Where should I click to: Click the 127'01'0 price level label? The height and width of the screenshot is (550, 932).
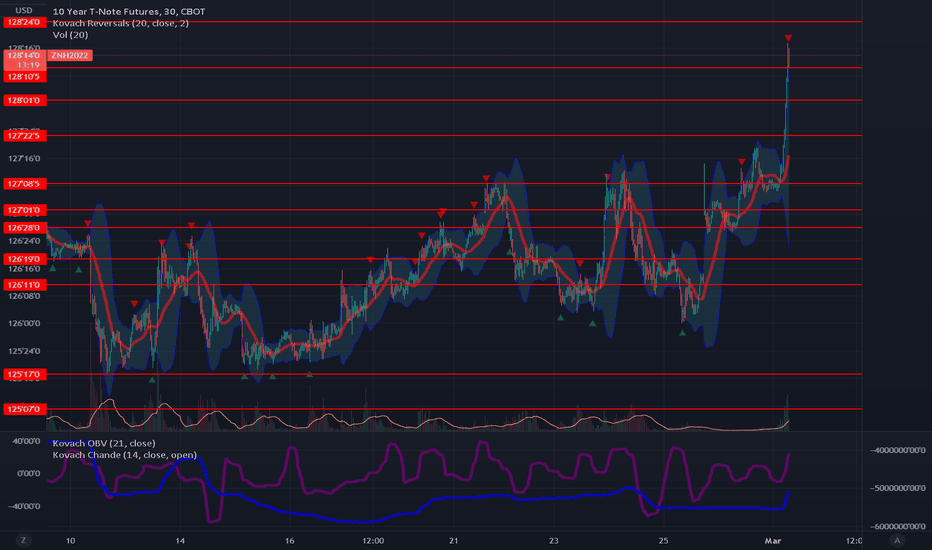24,210
